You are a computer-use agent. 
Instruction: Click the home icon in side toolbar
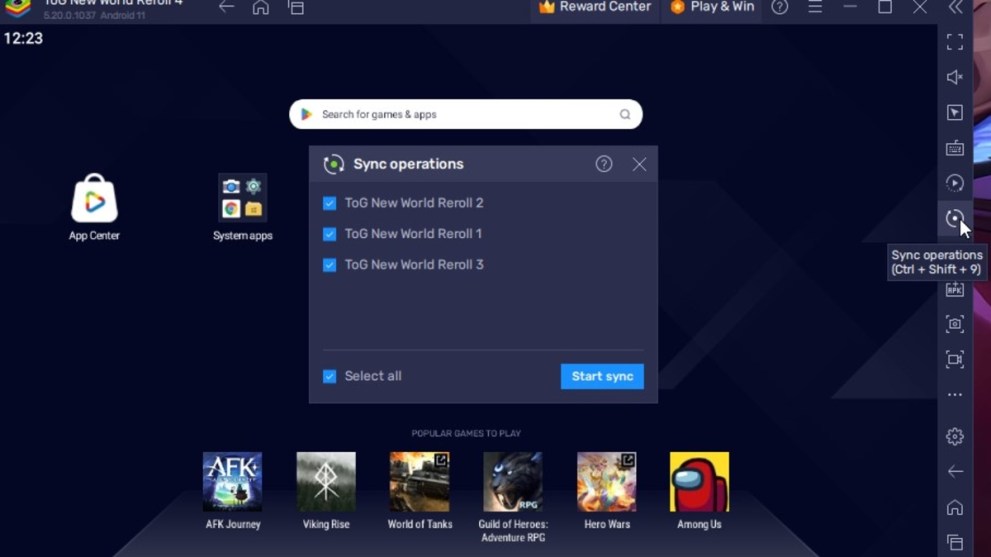click(954, 507)
